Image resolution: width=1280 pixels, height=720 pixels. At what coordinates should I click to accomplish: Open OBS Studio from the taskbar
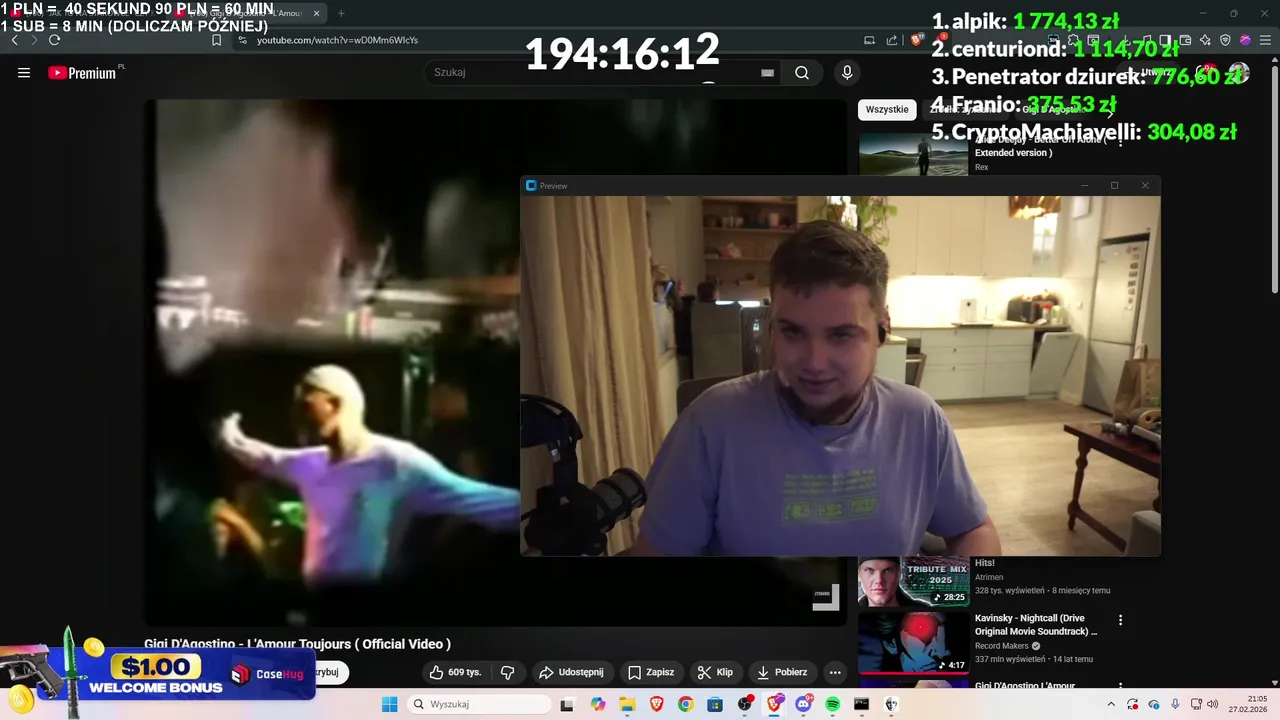745,704
